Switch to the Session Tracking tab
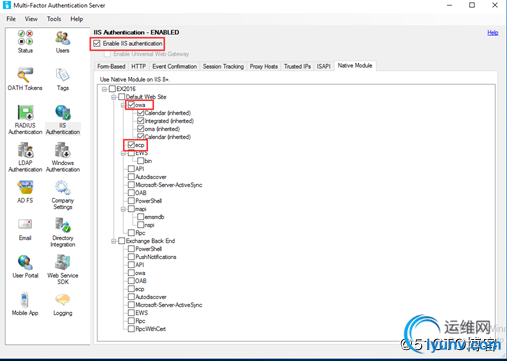The image size is (507, 361). (x=223, y=66)
